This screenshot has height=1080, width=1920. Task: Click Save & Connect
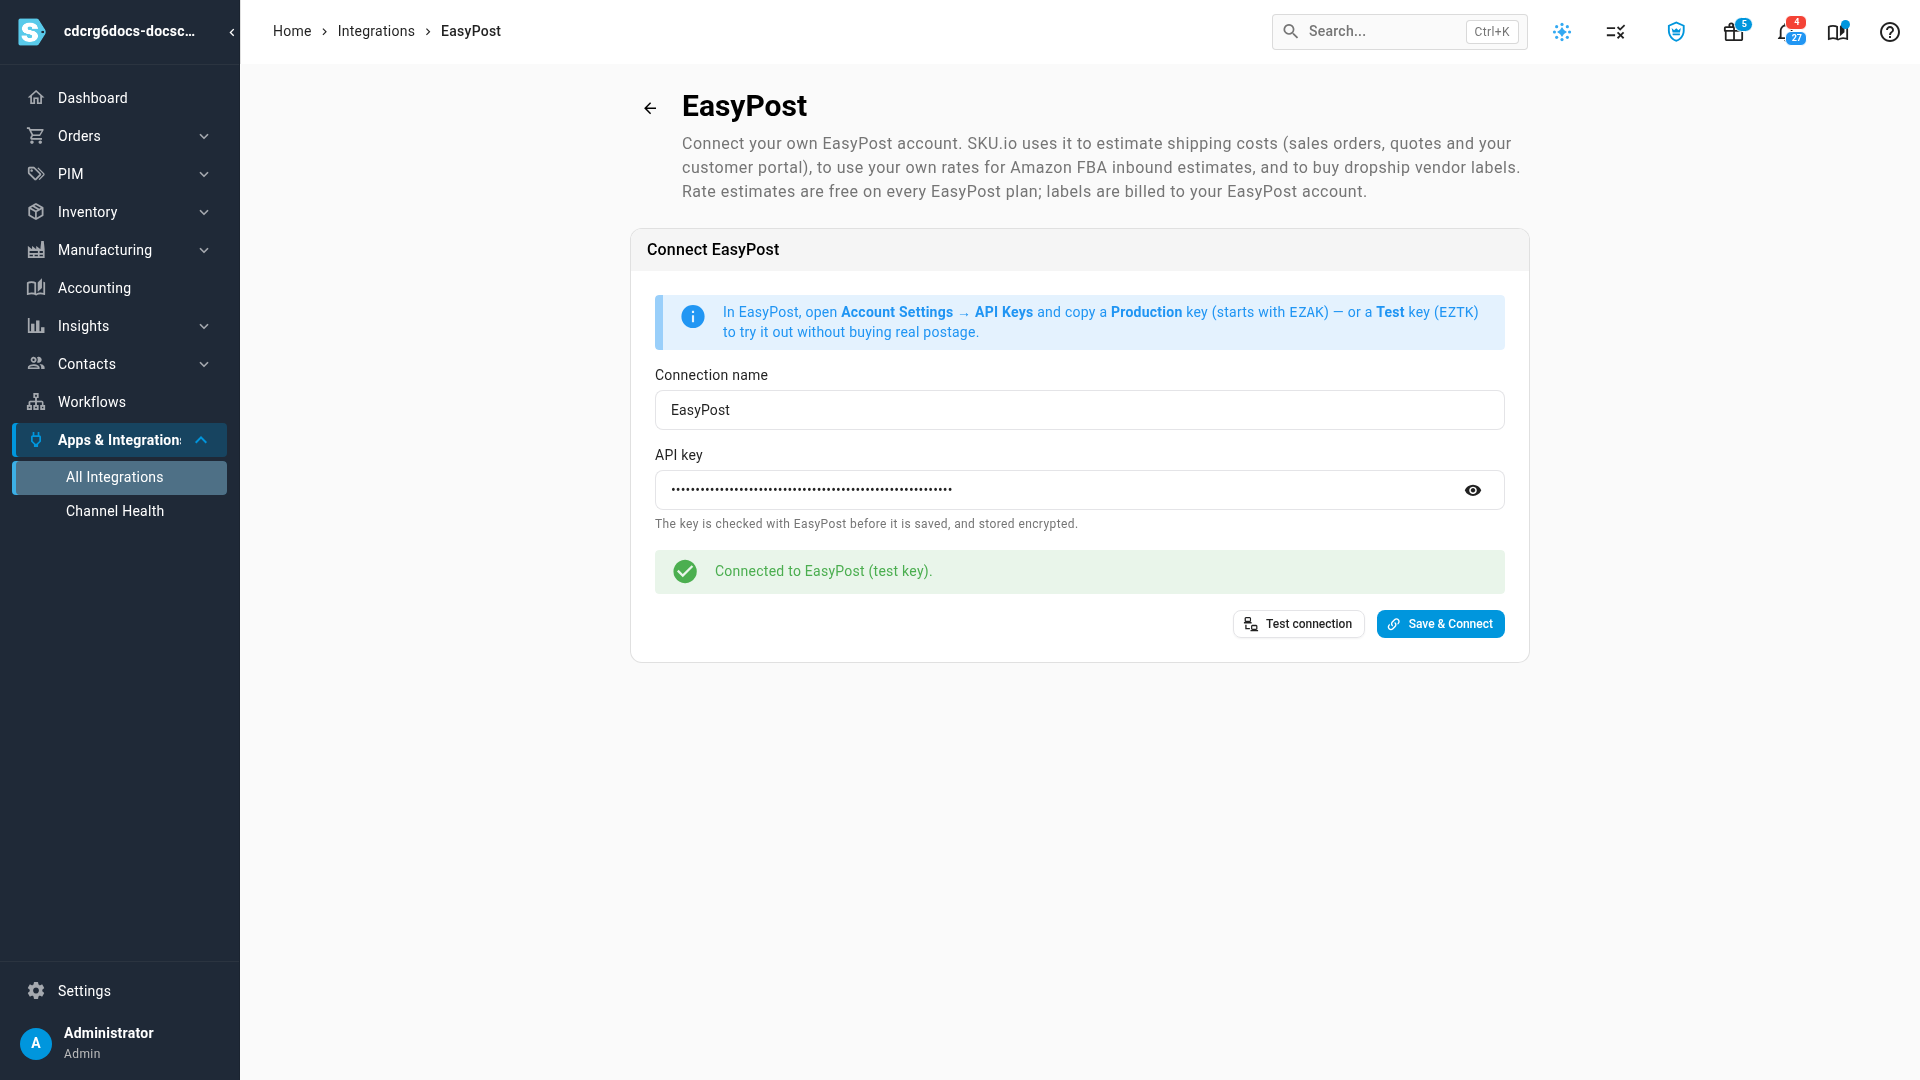click(1440, 624)
